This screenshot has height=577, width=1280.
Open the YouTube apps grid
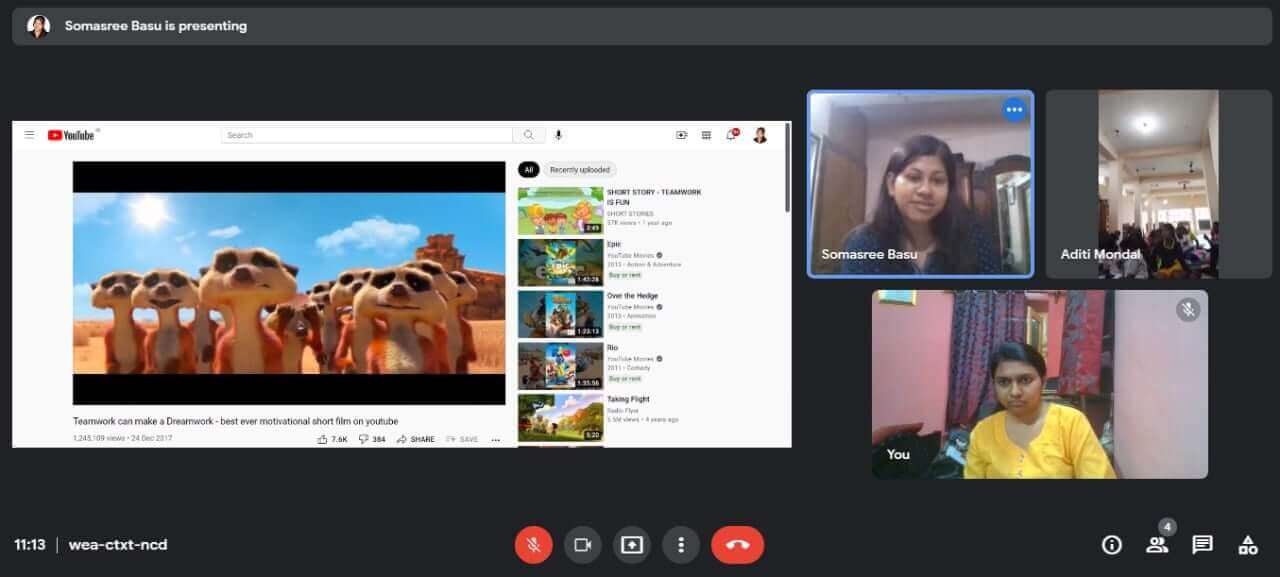click(706, 135)
